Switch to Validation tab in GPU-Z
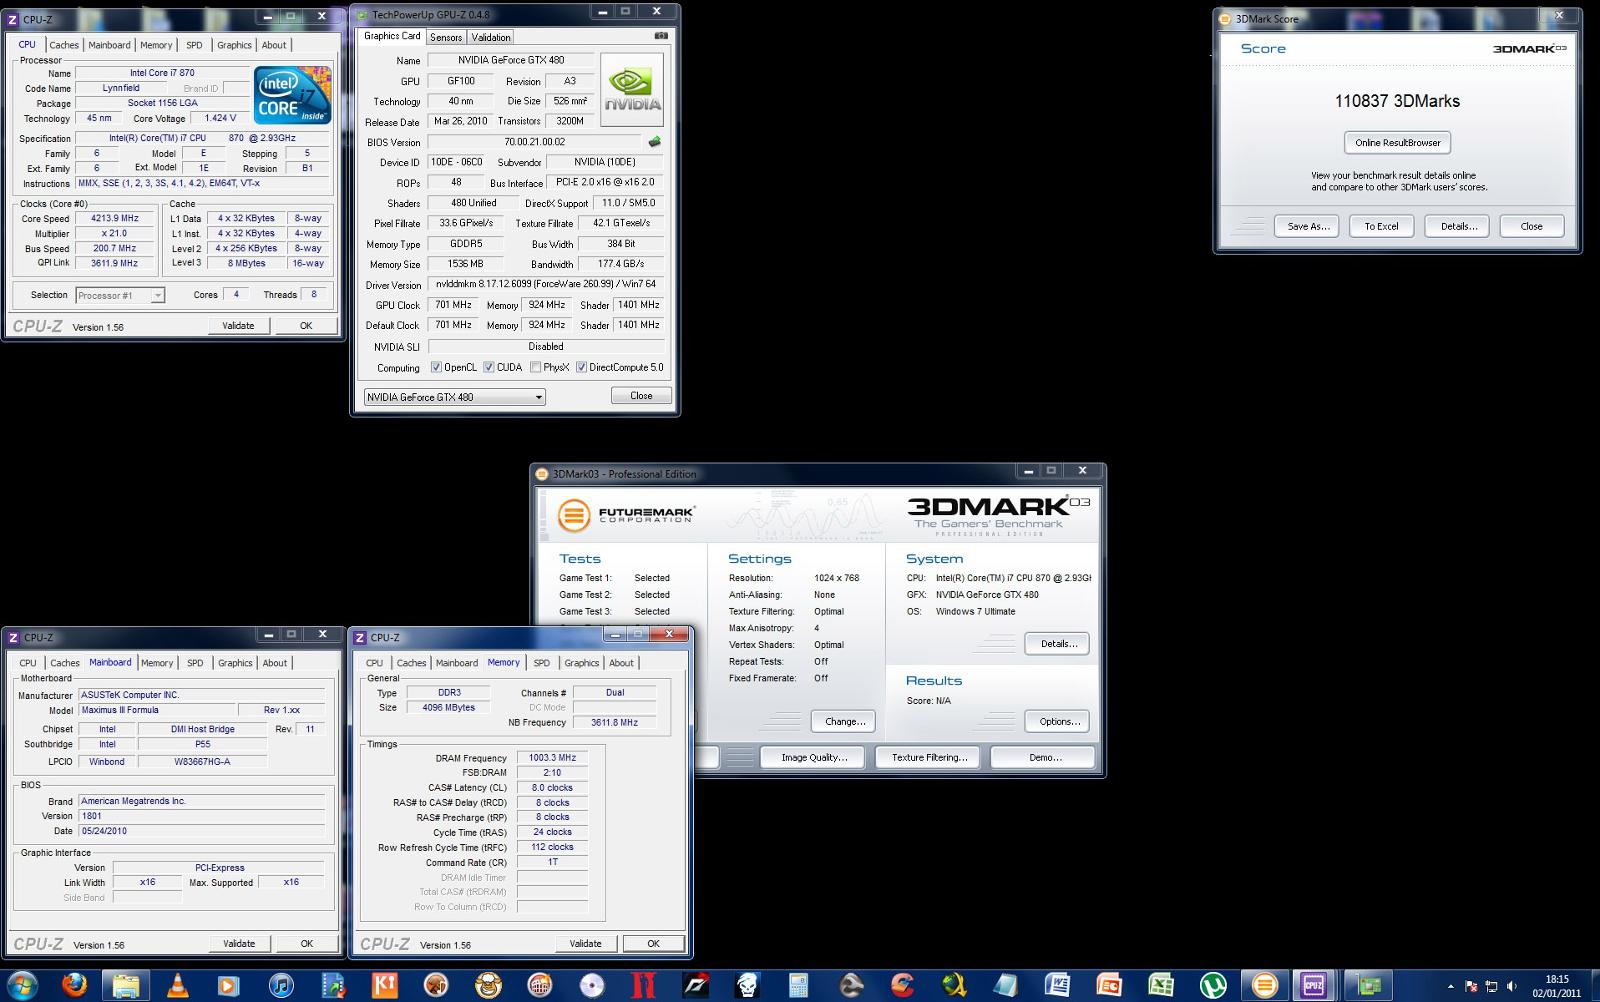 click(x=491, y=37)
